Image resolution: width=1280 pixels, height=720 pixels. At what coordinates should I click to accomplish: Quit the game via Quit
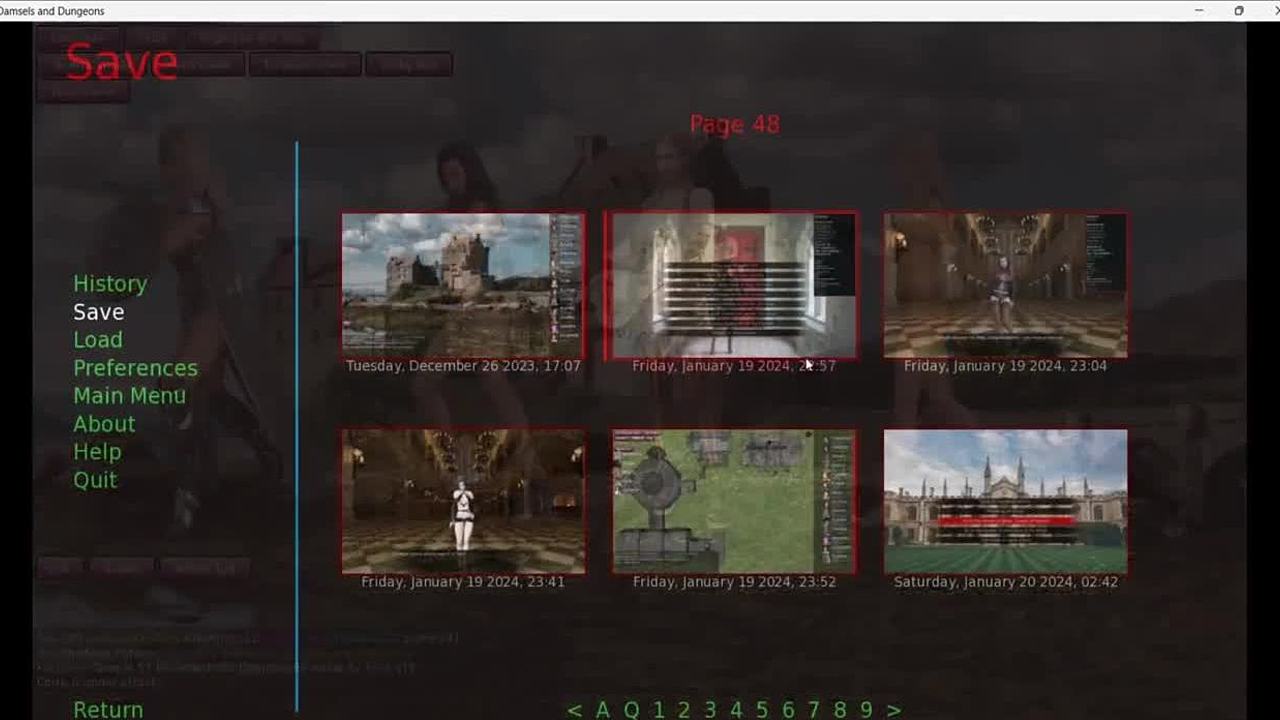pyautogui.click(x=95, y=480)
